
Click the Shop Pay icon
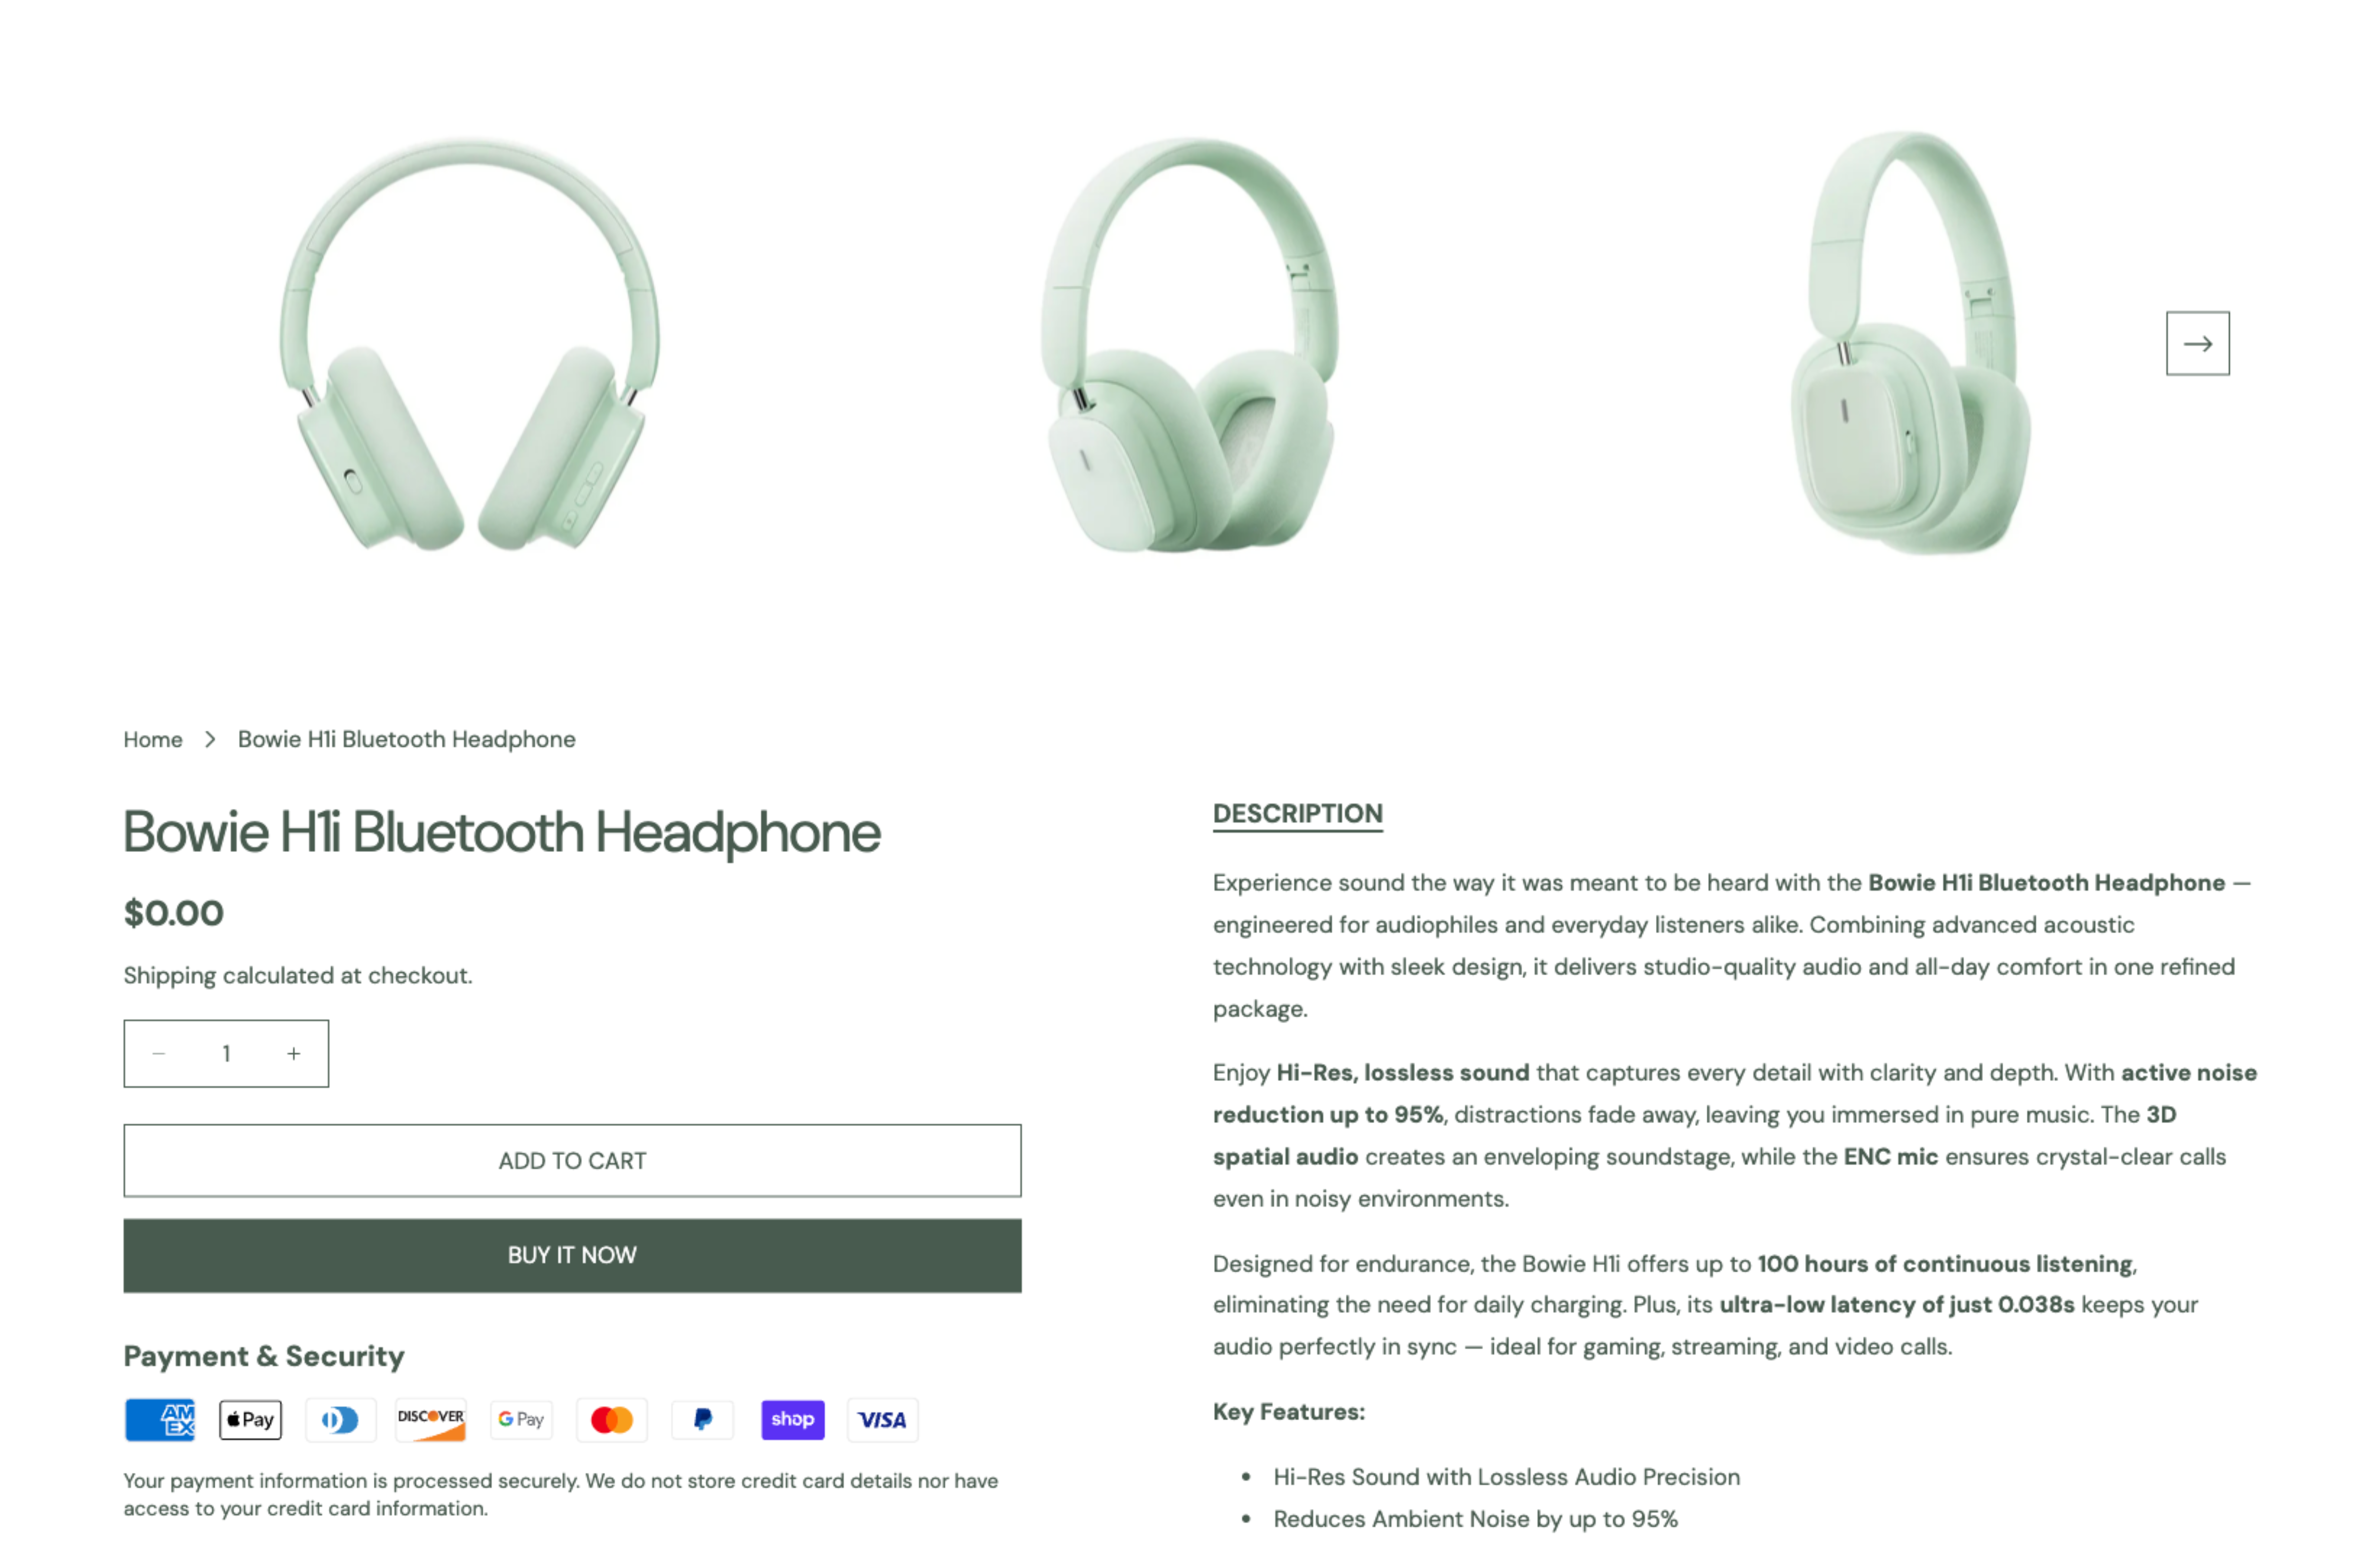click(x=793, y=1419)
